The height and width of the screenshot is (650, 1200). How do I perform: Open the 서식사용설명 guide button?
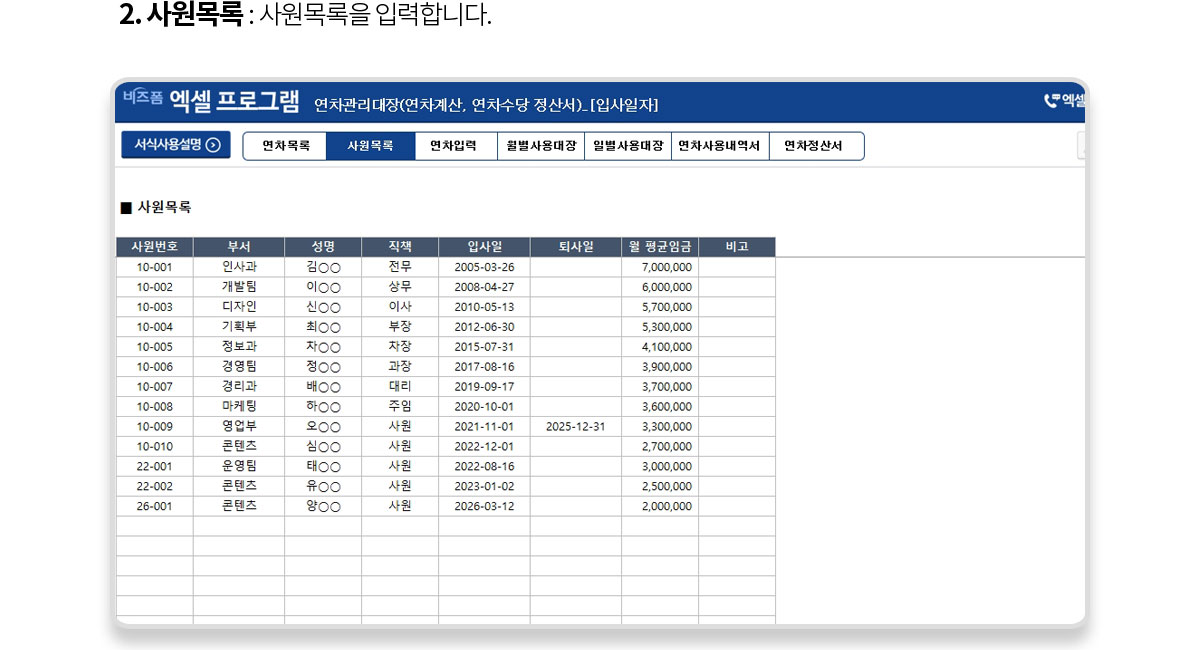[x=176, y=145]
